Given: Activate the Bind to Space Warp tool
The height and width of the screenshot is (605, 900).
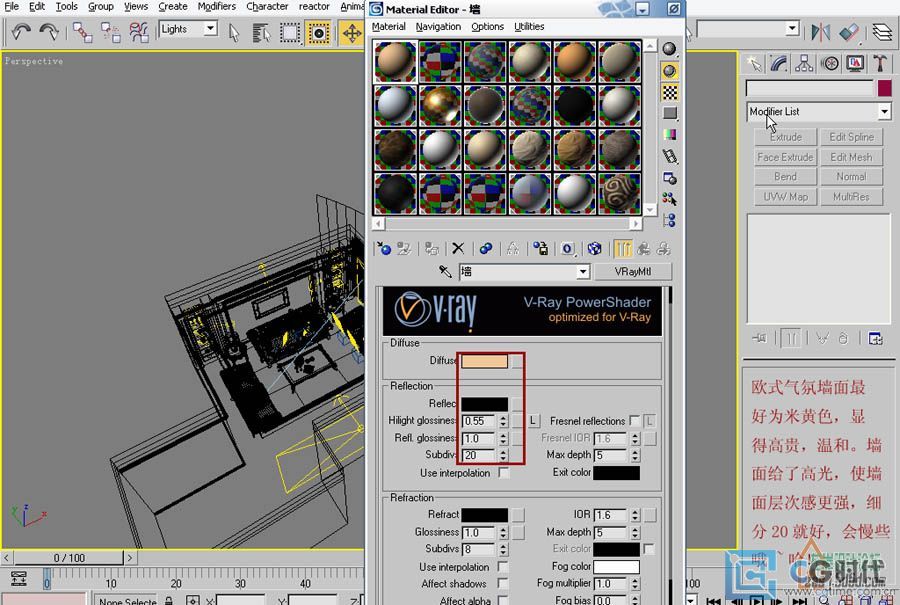Looking at the screenshot, I should tap(139, 32).
